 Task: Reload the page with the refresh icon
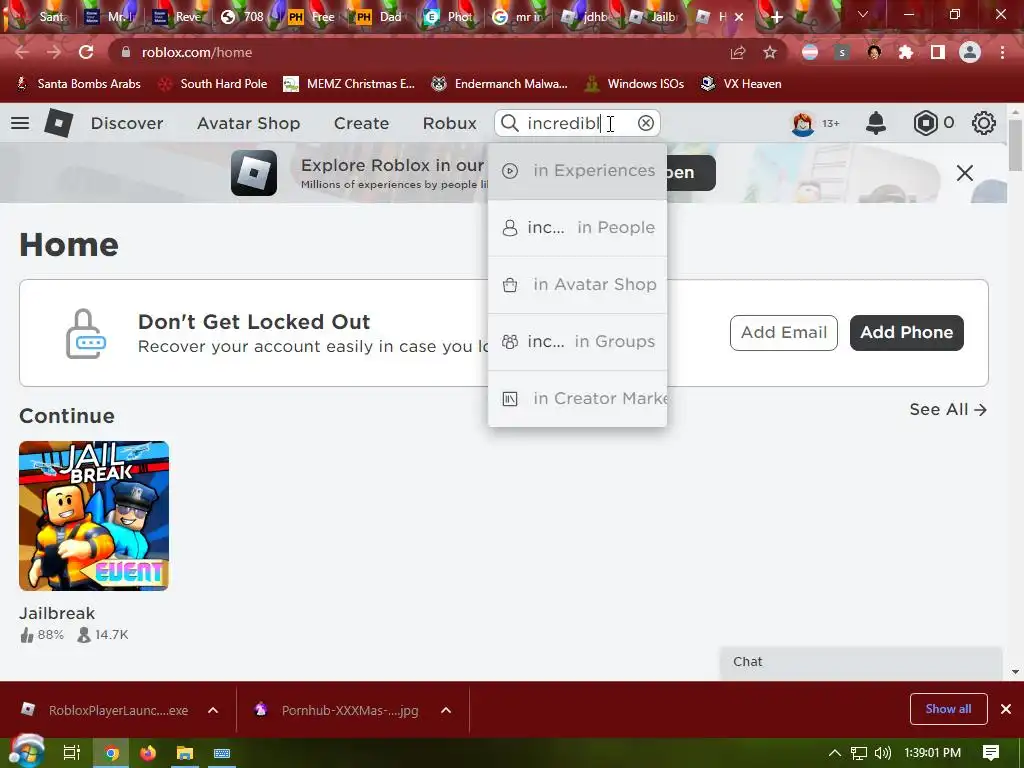click(86, 52)
